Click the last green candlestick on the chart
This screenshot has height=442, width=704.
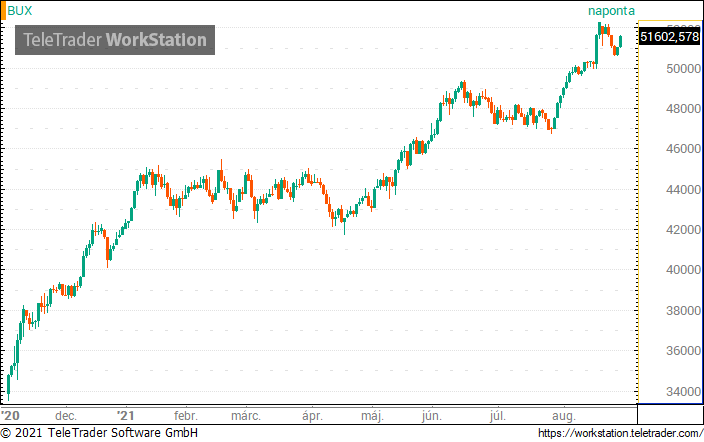click(x=620, y=41)
